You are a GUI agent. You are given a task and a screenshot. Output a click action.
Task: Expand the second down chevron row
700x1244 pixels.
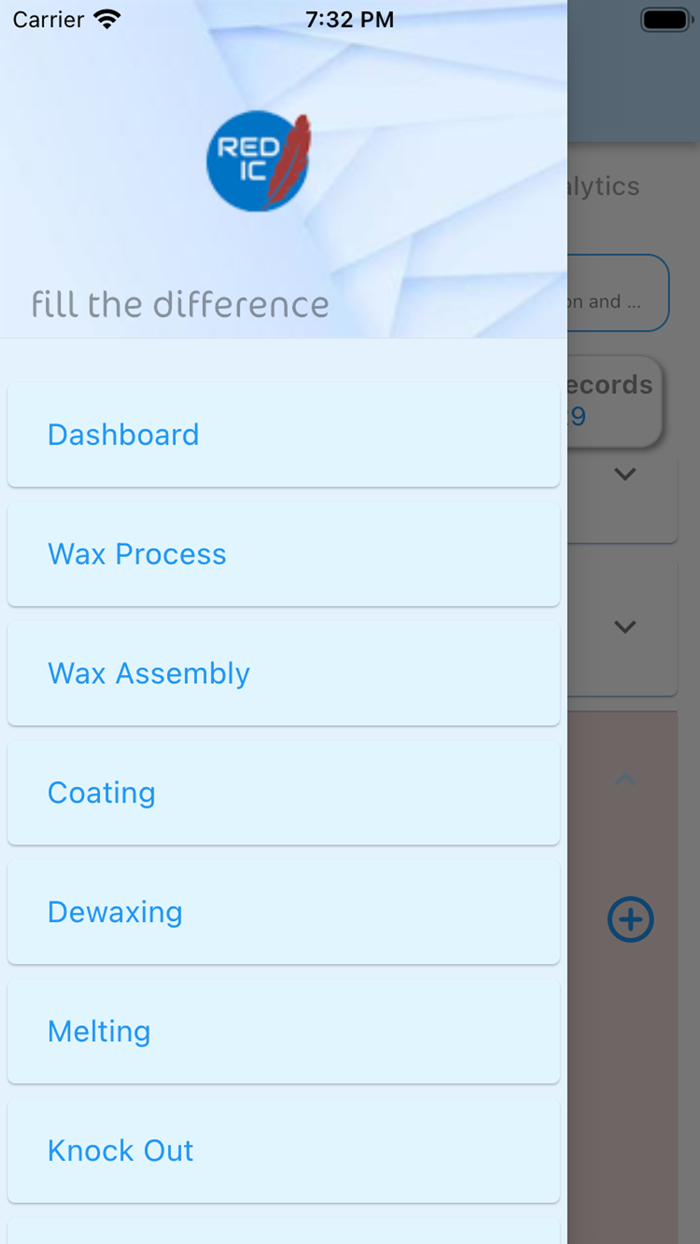coord(625,627)
